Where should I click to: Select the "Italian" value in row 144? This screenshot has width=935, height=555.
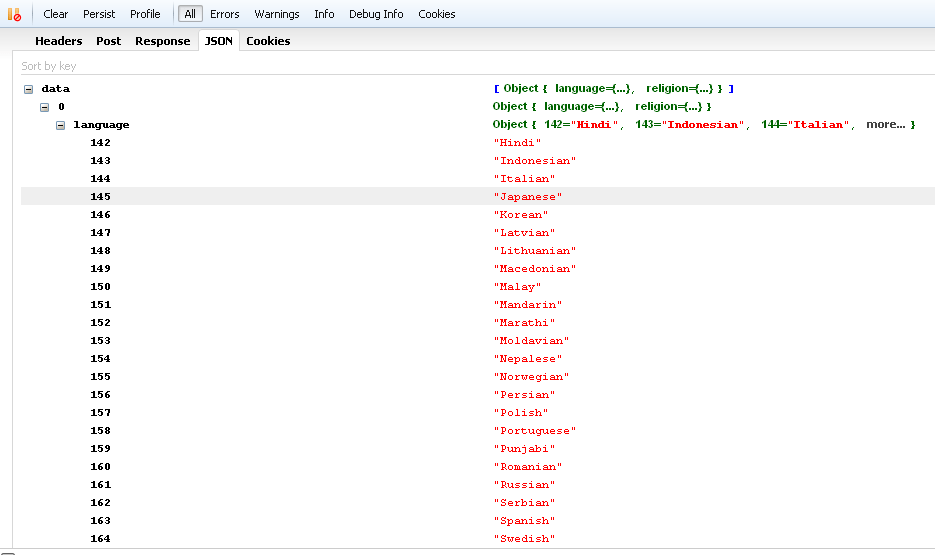click(x=524, y=178)
